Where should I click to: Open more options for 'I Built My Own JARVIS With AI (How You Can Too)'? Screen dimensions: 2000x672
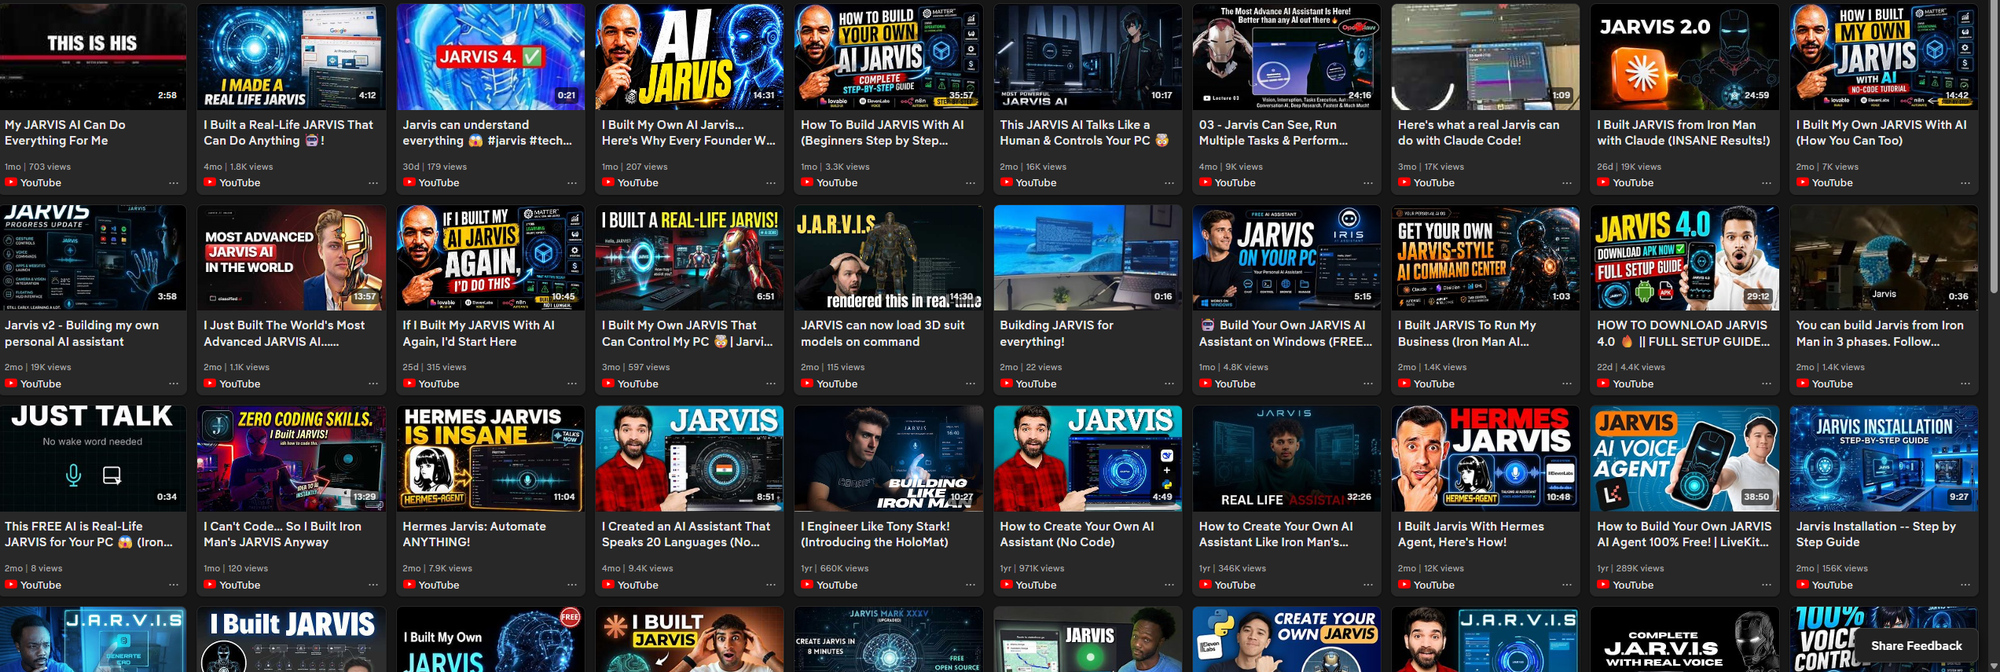click(x=1965, y=183)
